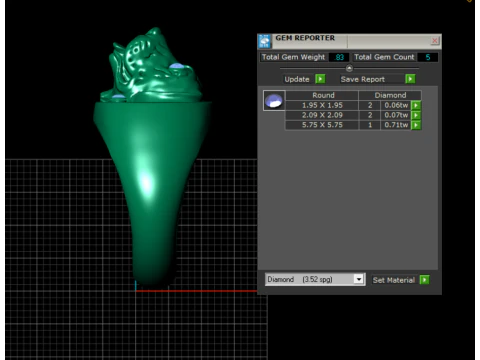Click the 0.71tw weight cell

point(396,125)
